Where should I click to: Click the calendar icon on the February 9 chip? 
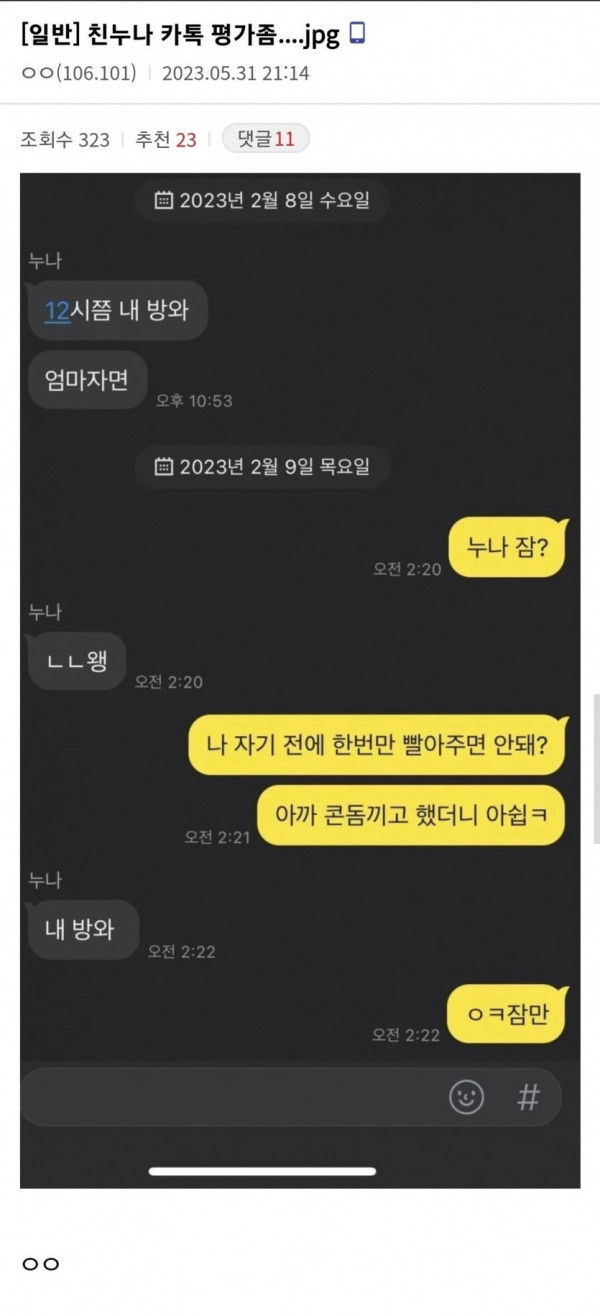click(x=164, y=466)
